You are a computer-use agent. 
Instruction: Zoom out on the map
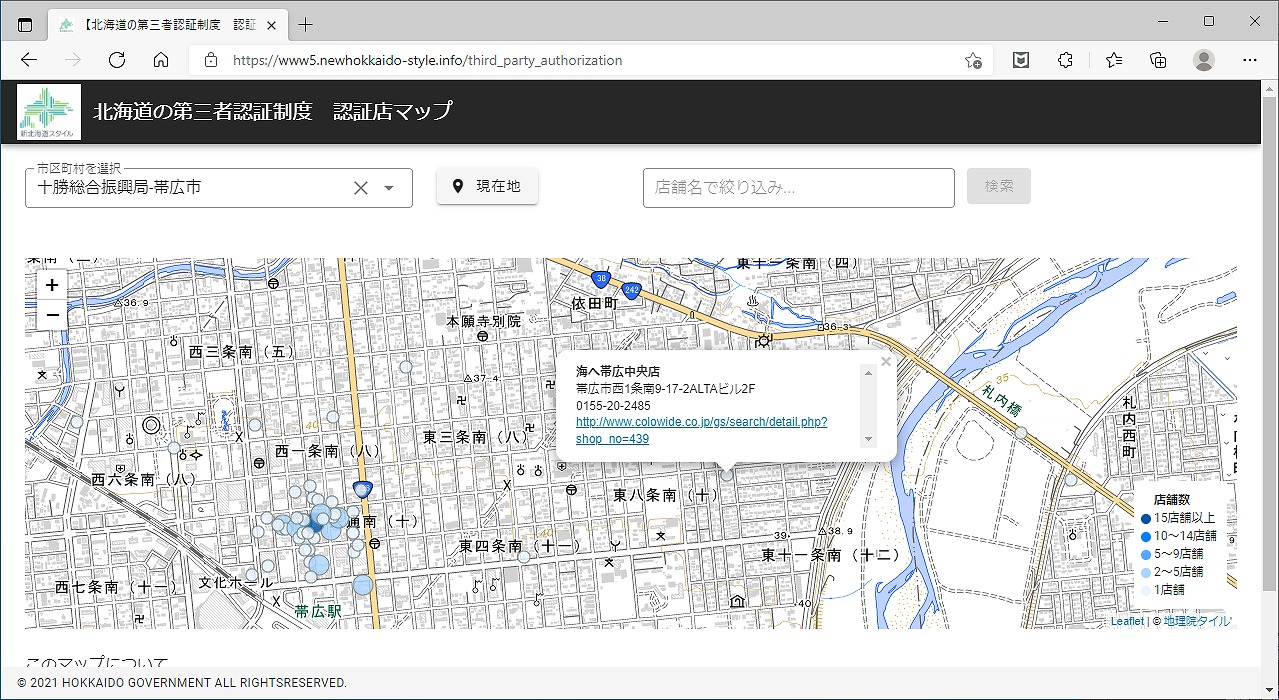pyautogui.click(x=52, y=315)
